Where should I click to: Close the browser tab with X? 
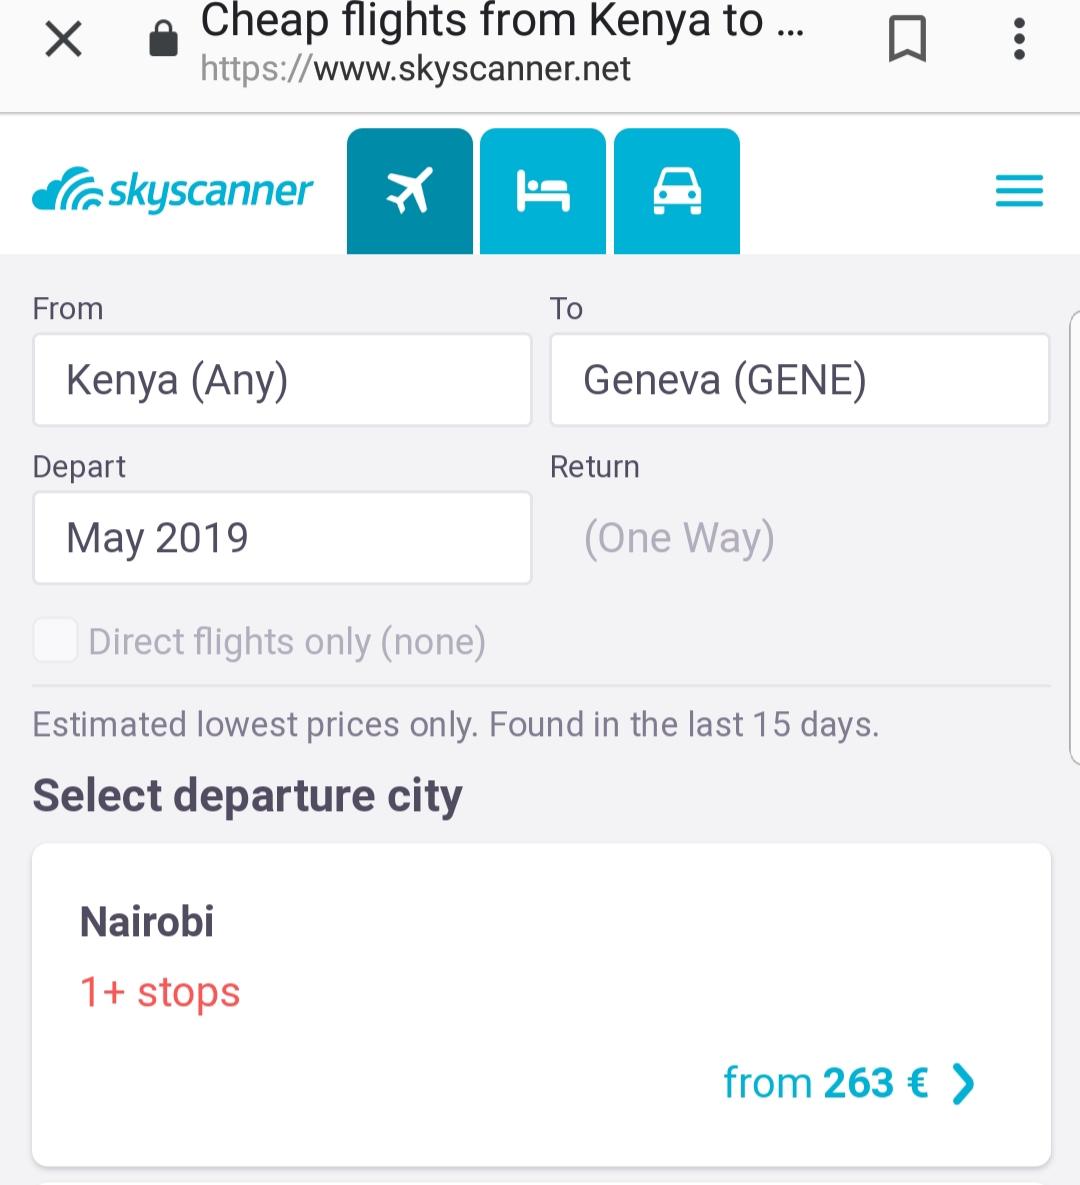point(63,40)
